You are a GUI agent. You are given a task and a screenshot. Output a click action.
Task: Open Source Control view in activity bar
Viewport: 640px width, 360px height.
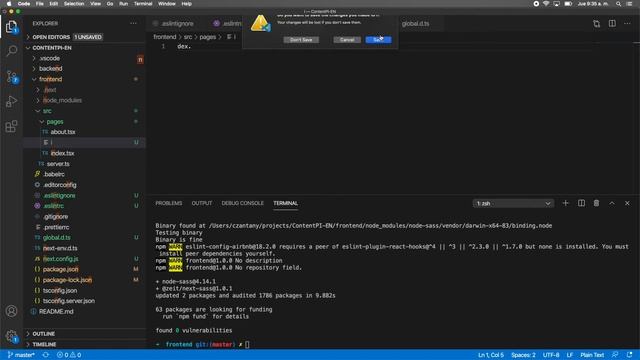point(11,76)
